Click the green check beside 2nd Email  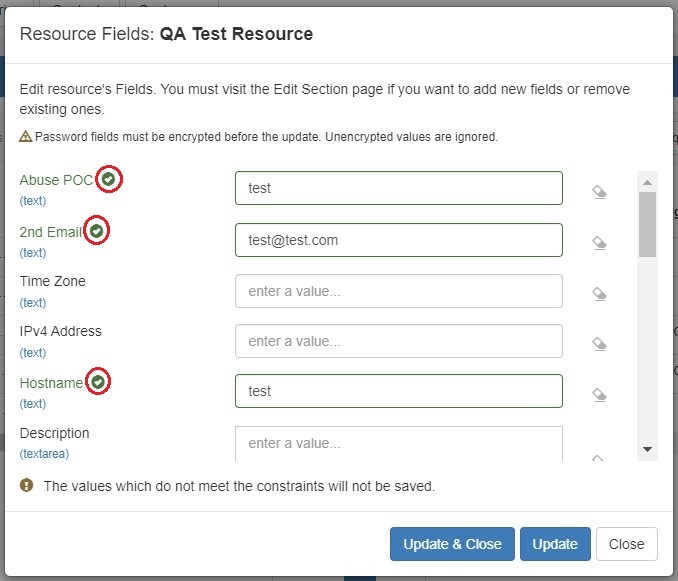[x=96, y=231]
